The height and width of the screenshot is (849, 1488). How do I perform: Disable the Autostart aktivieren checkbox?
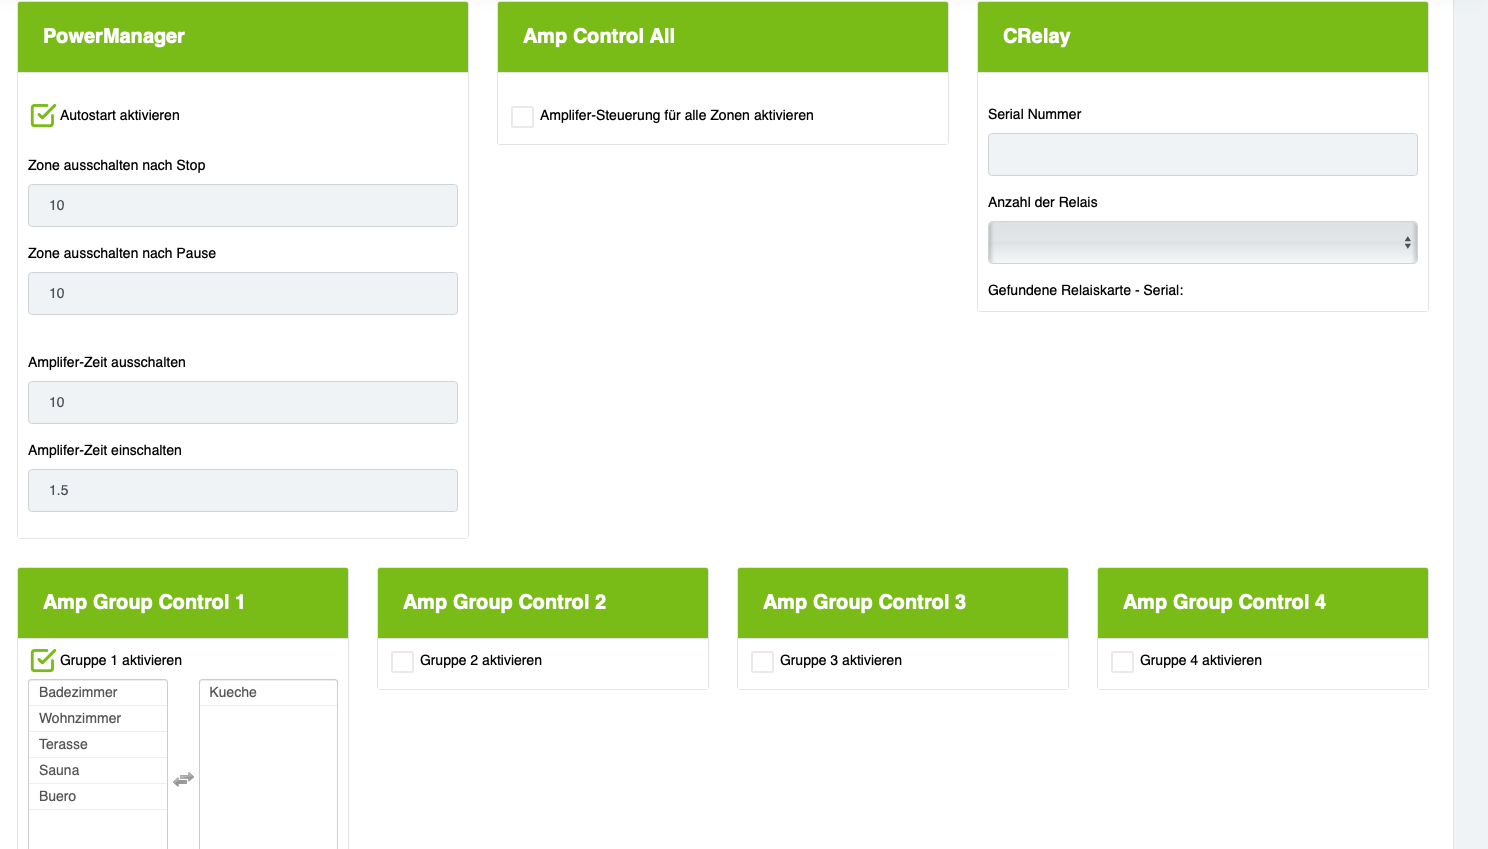tap(43, 115)
